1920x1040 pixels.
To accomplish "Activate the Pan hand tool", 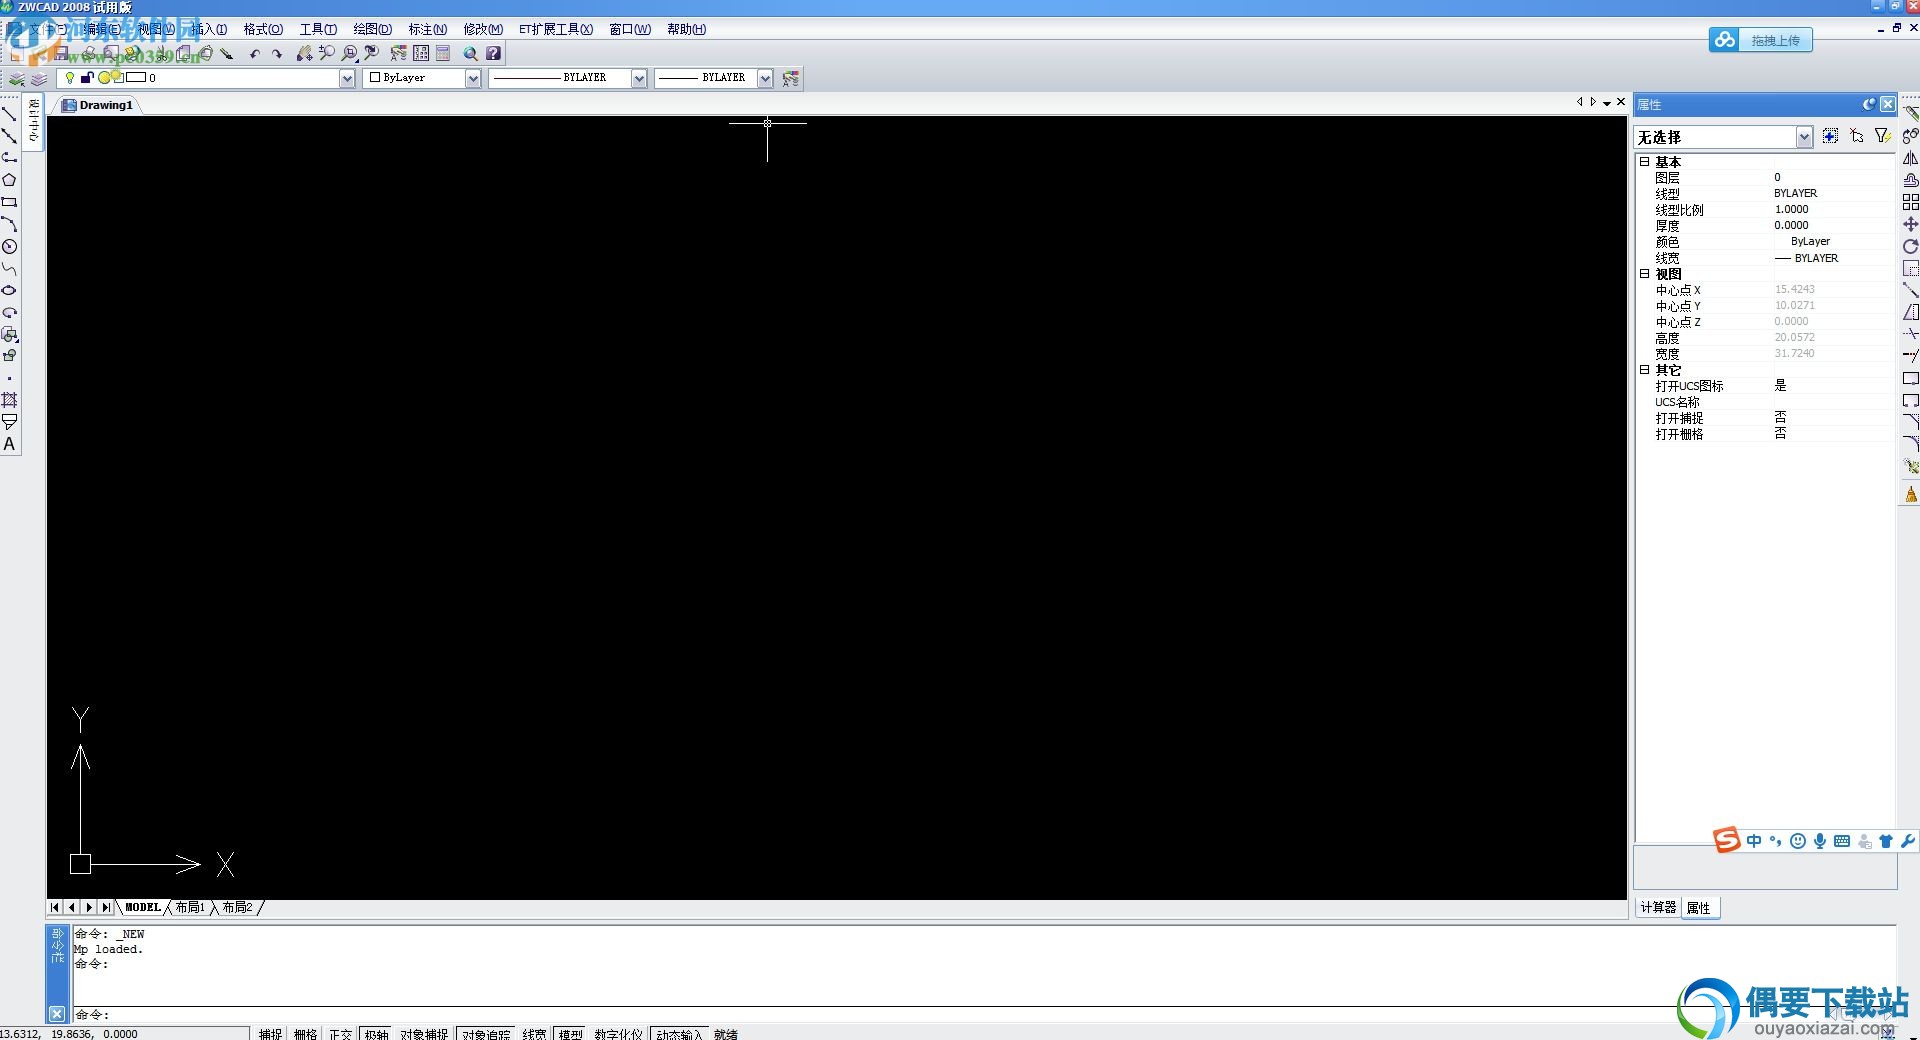I will click(x=304, y=54).
